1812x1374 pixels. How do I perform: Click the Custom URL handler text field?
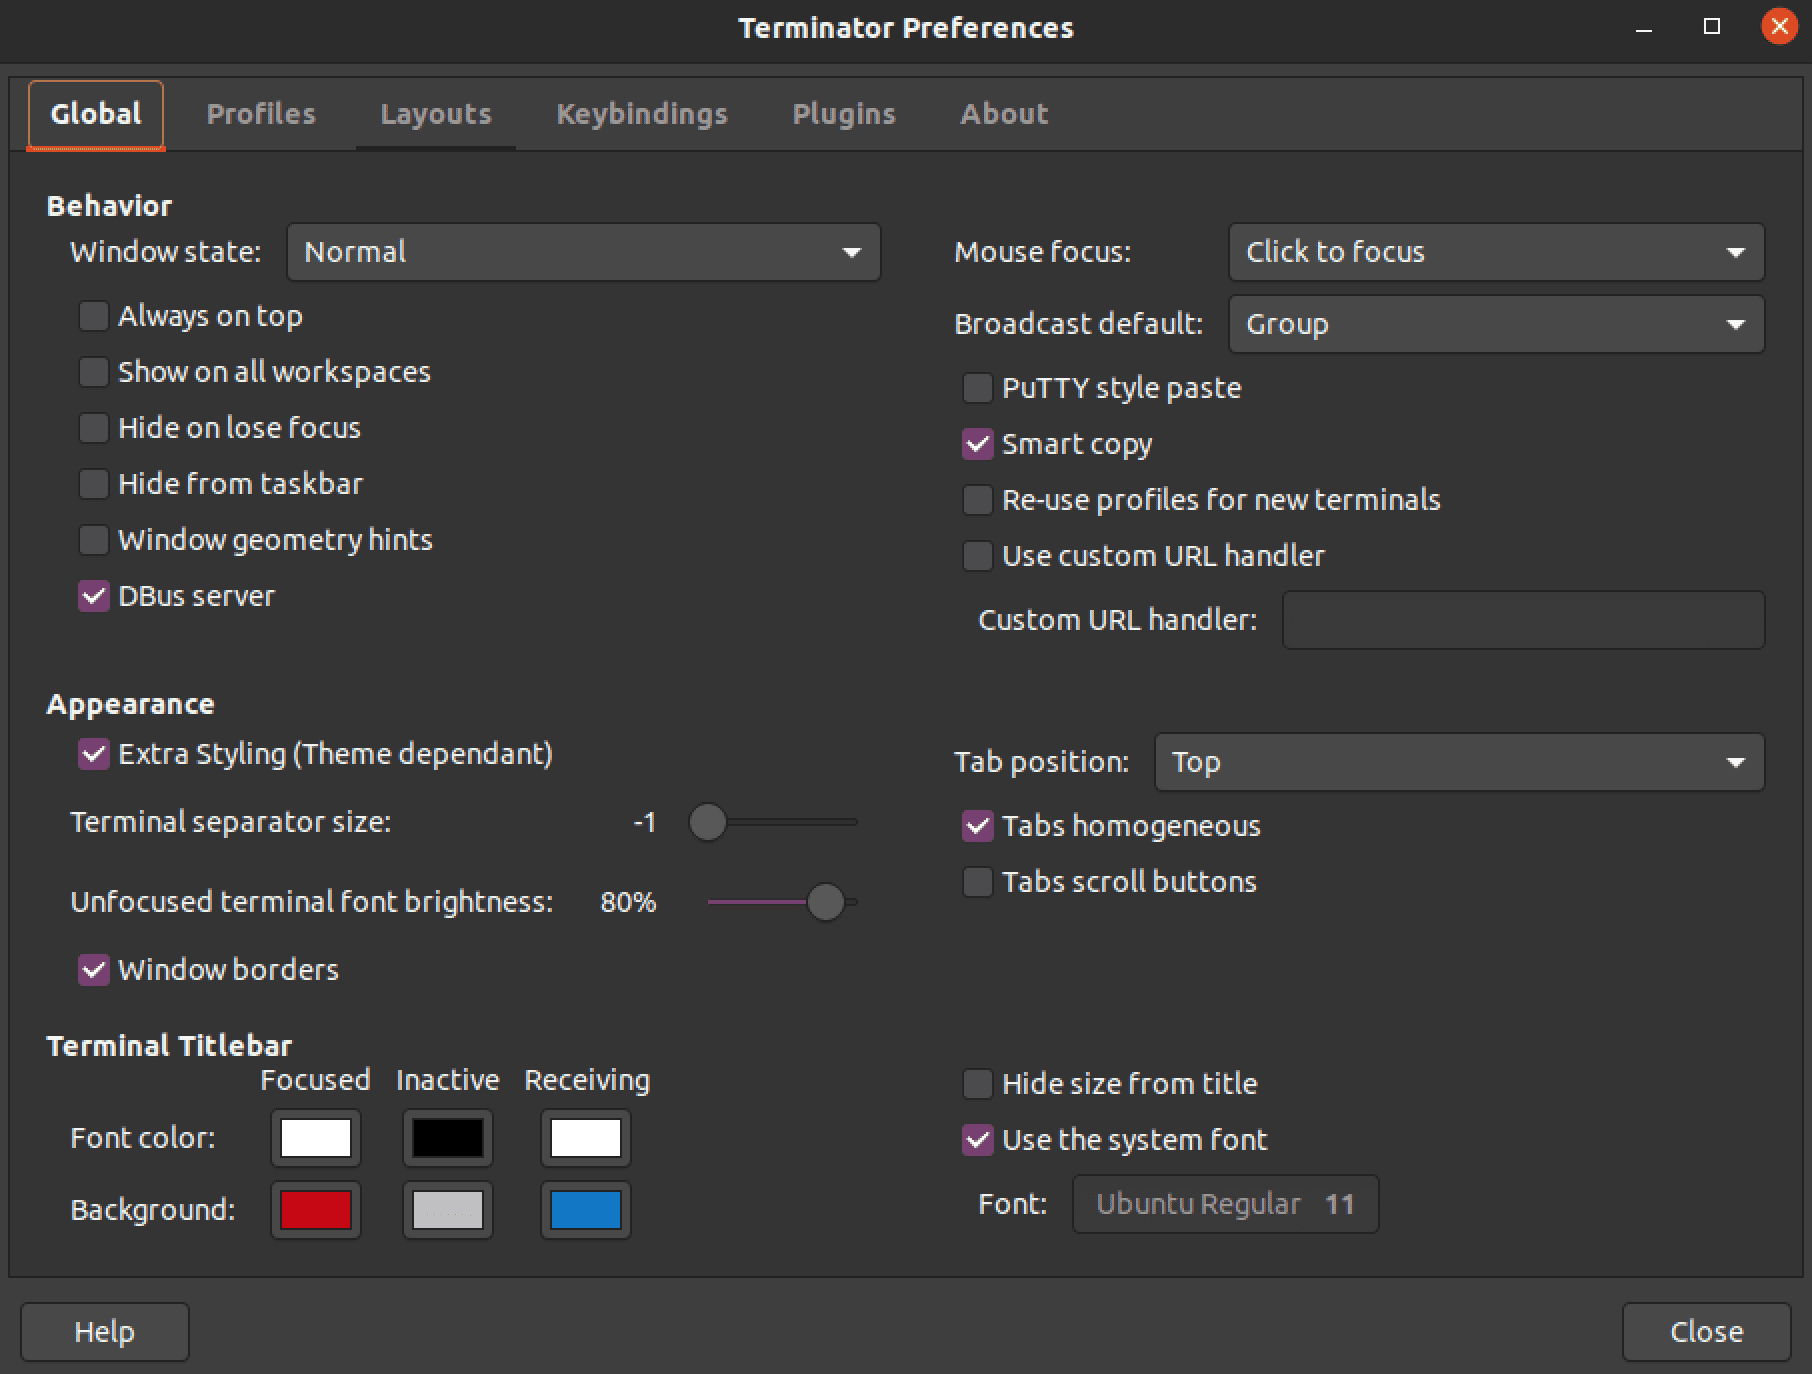click(1522, 620)
